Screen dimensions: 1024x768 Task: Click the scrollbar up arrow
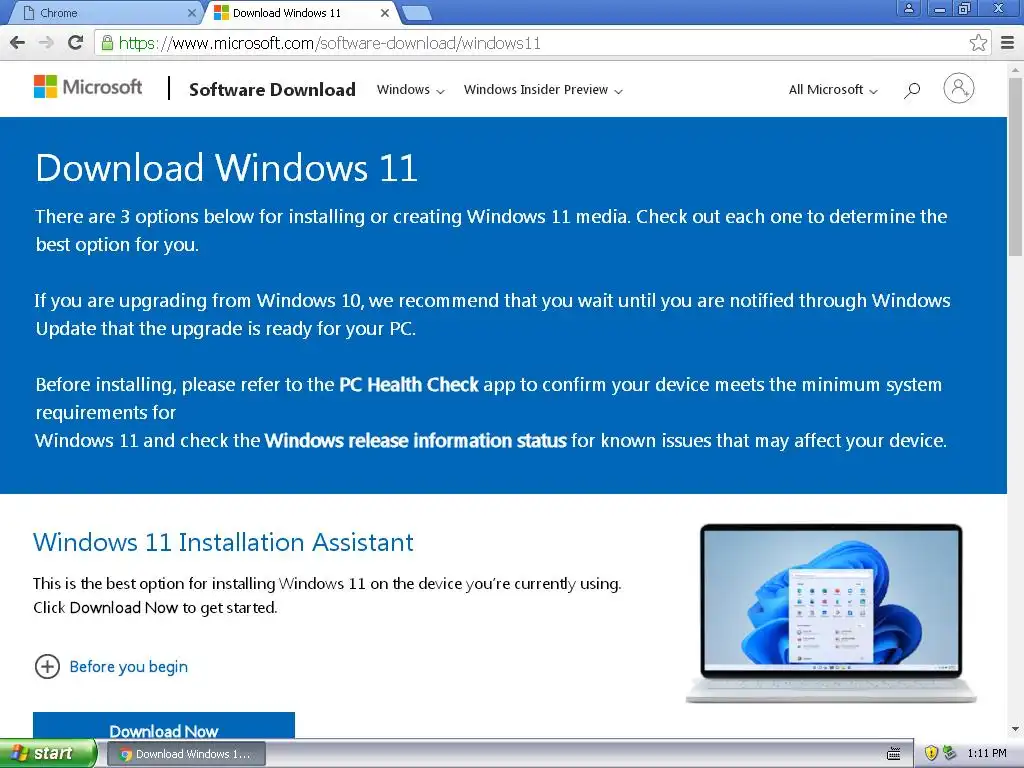point(1015,69)
